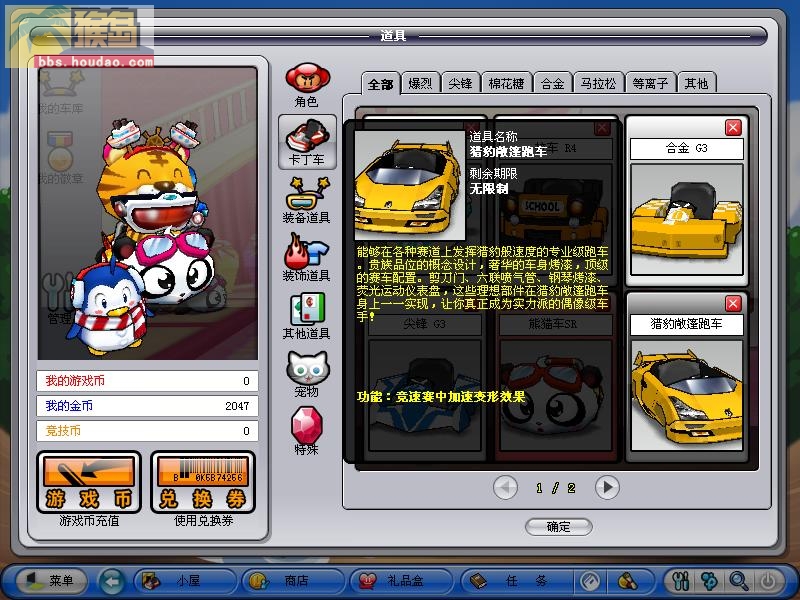Switch to the 爆烈 tab
Viewport: 800px width, 600px height.
[x=420, y=83]
